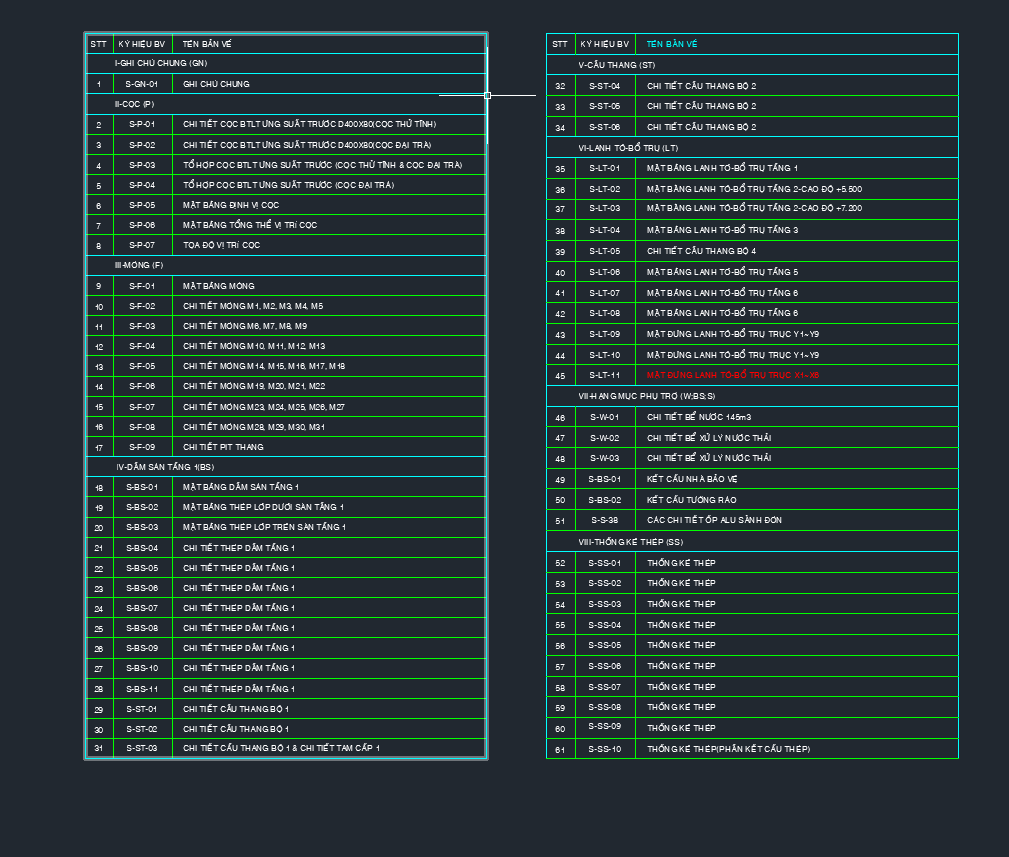Select the 'TÊN BẢN VẼ' header in the right table
This screenshot has width=1009, height=857.
click(672, 44)
